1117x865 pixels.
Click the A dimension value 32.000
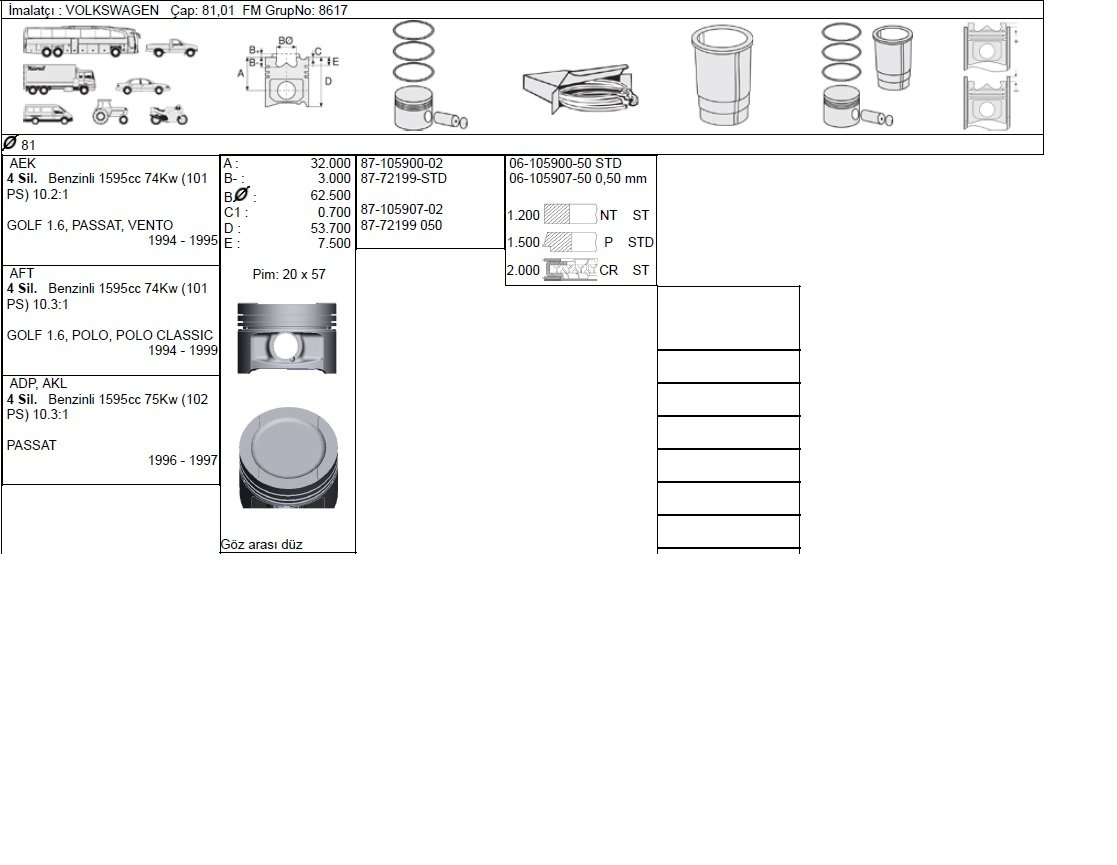coord(331,163)
